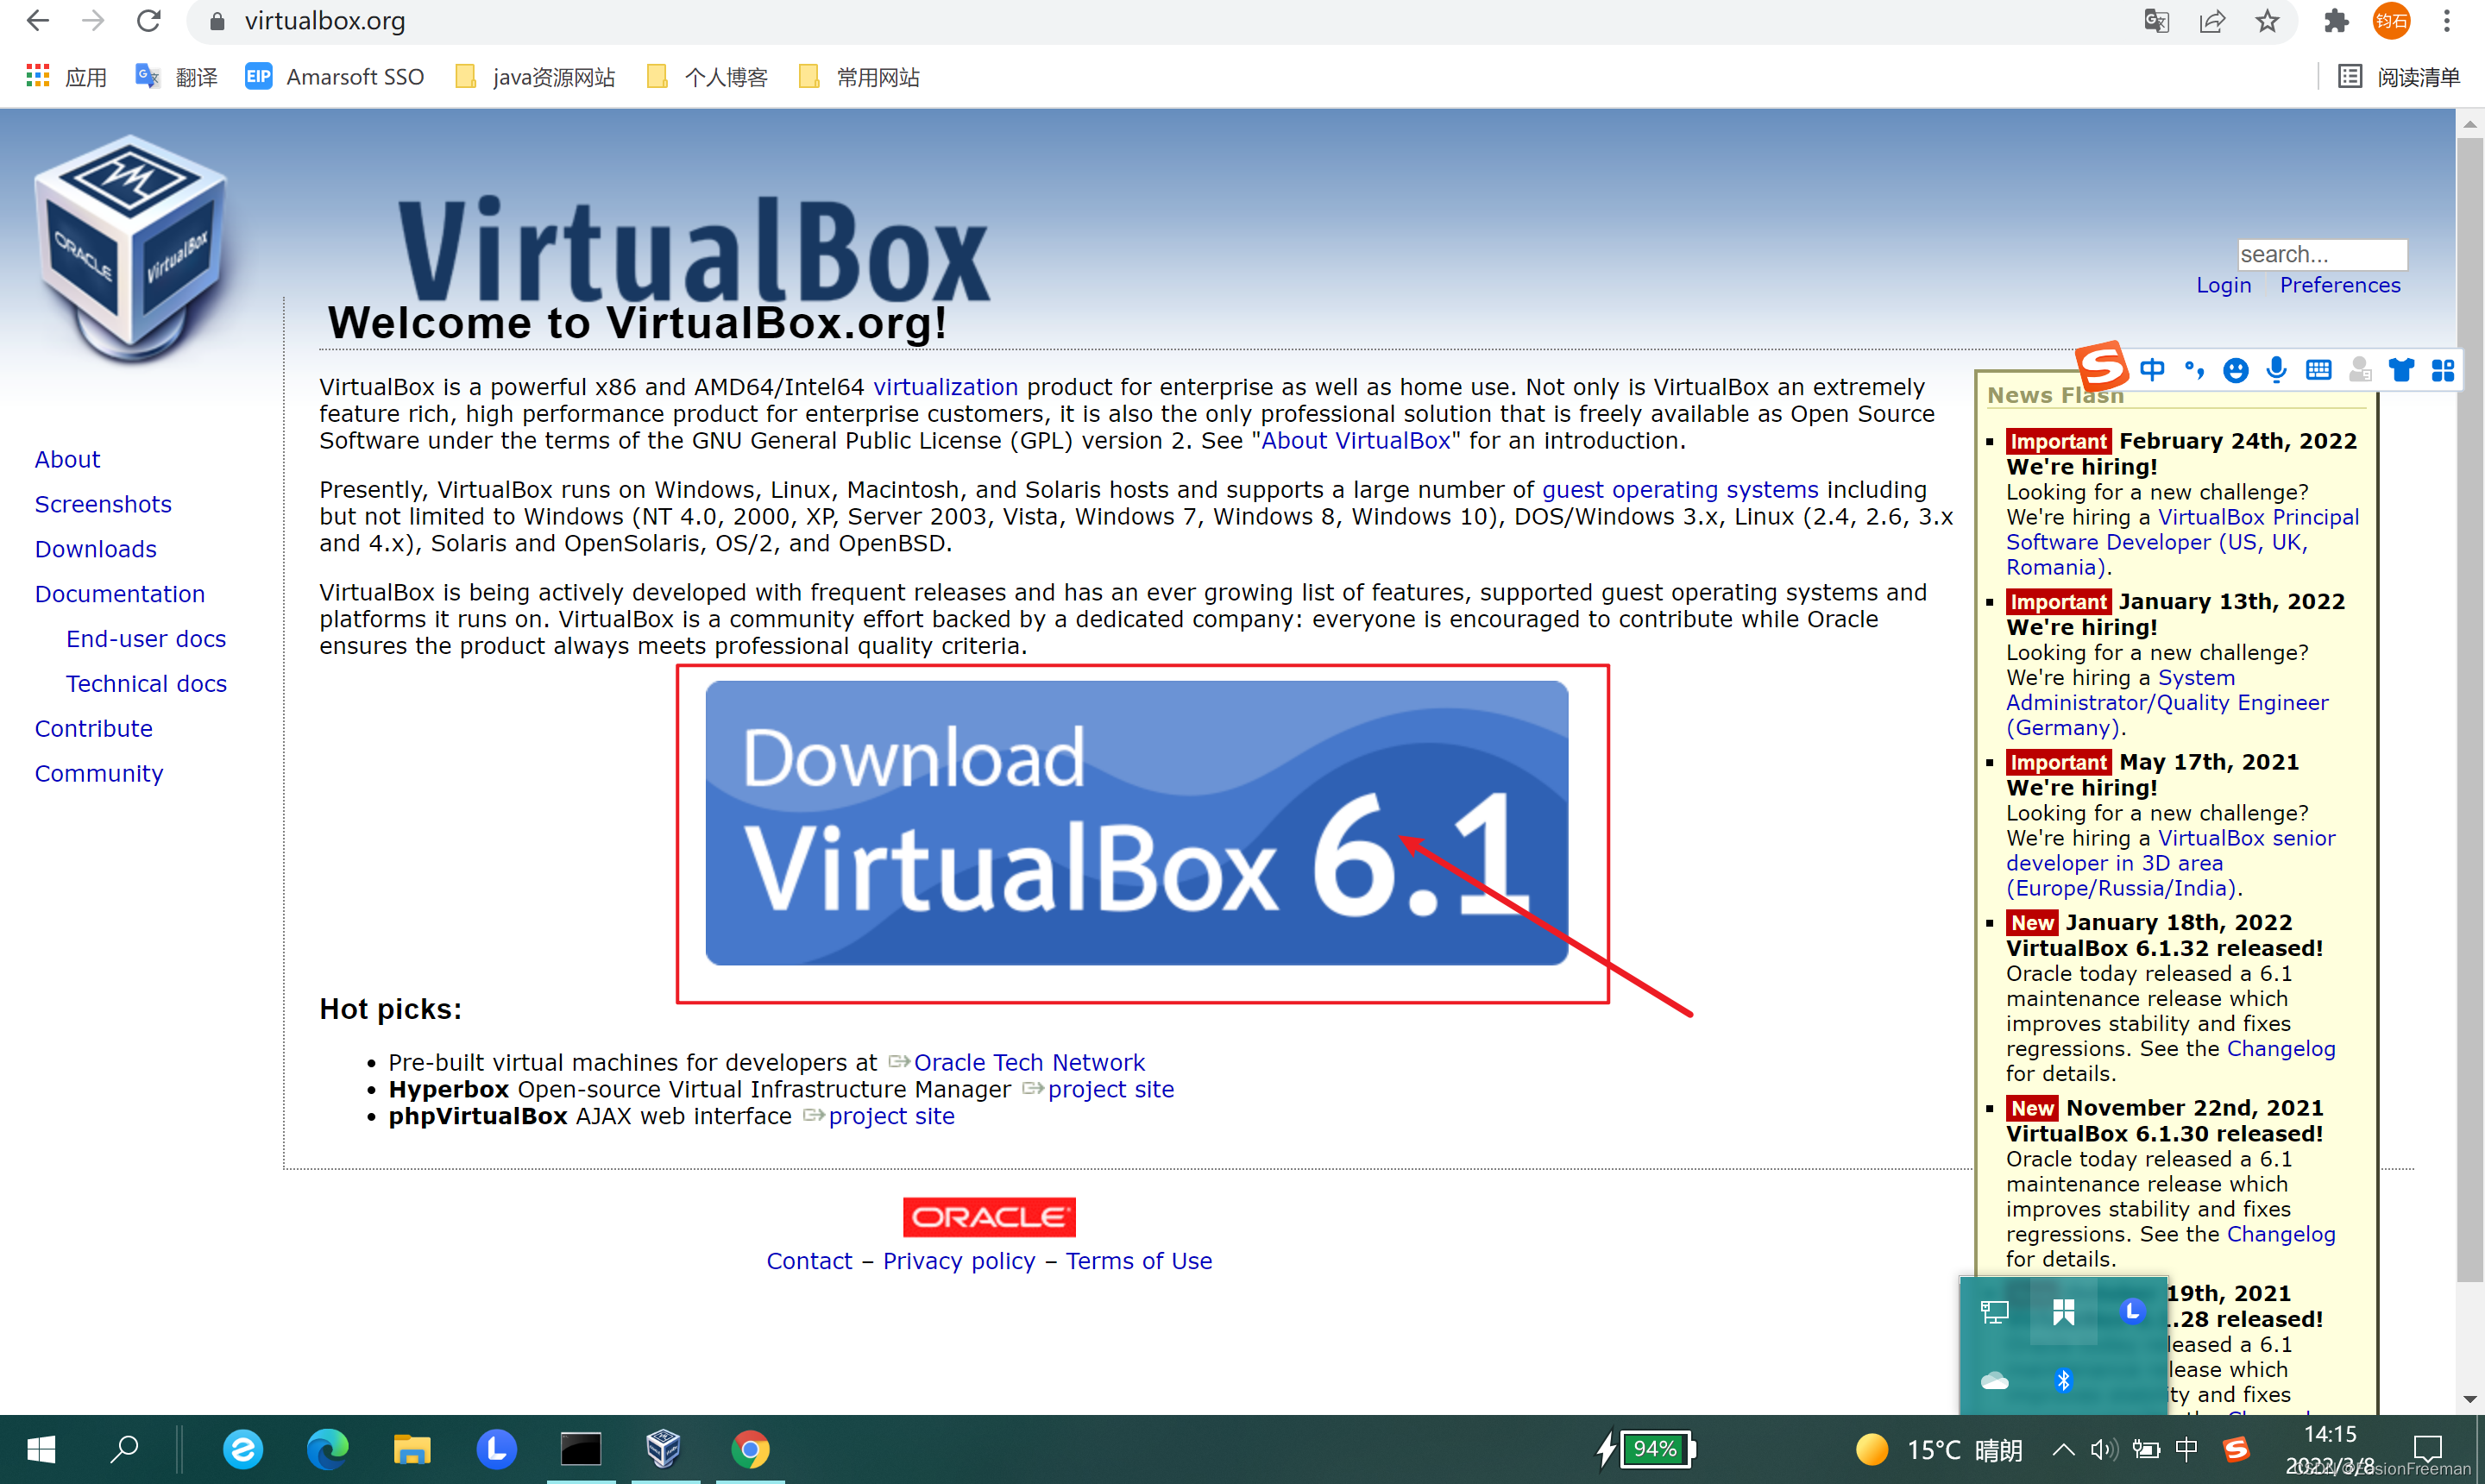
Task: Open the Hyperbox project site link
Action: coord(1111,1090)
